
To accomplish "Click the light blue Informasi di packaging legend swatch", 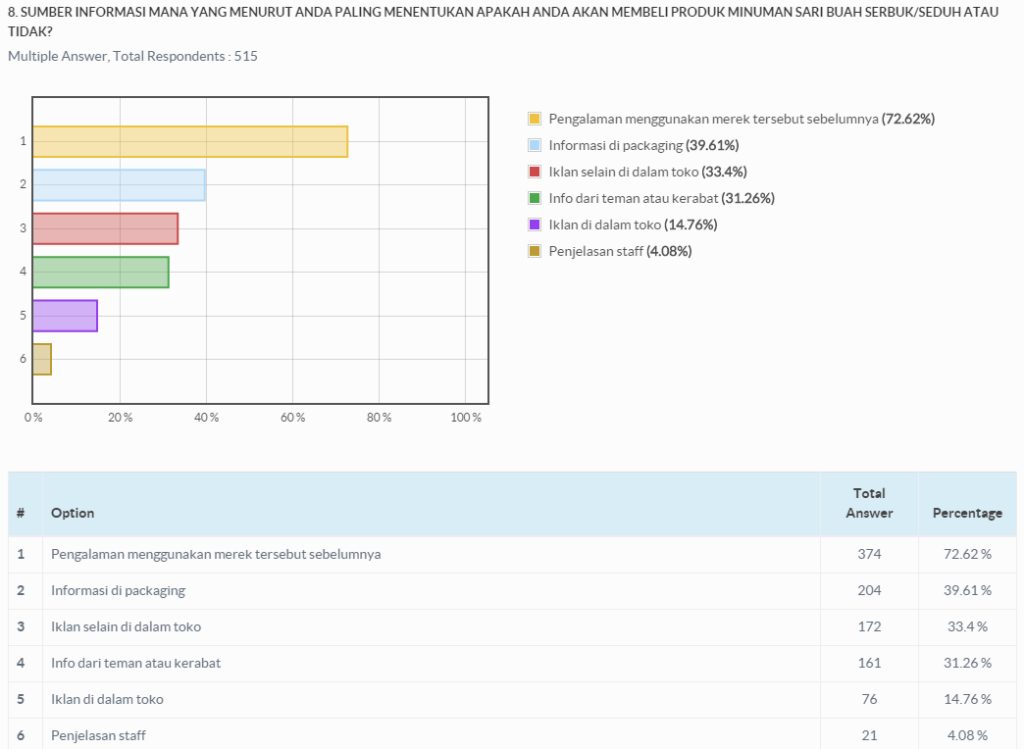I will [534, 145].
